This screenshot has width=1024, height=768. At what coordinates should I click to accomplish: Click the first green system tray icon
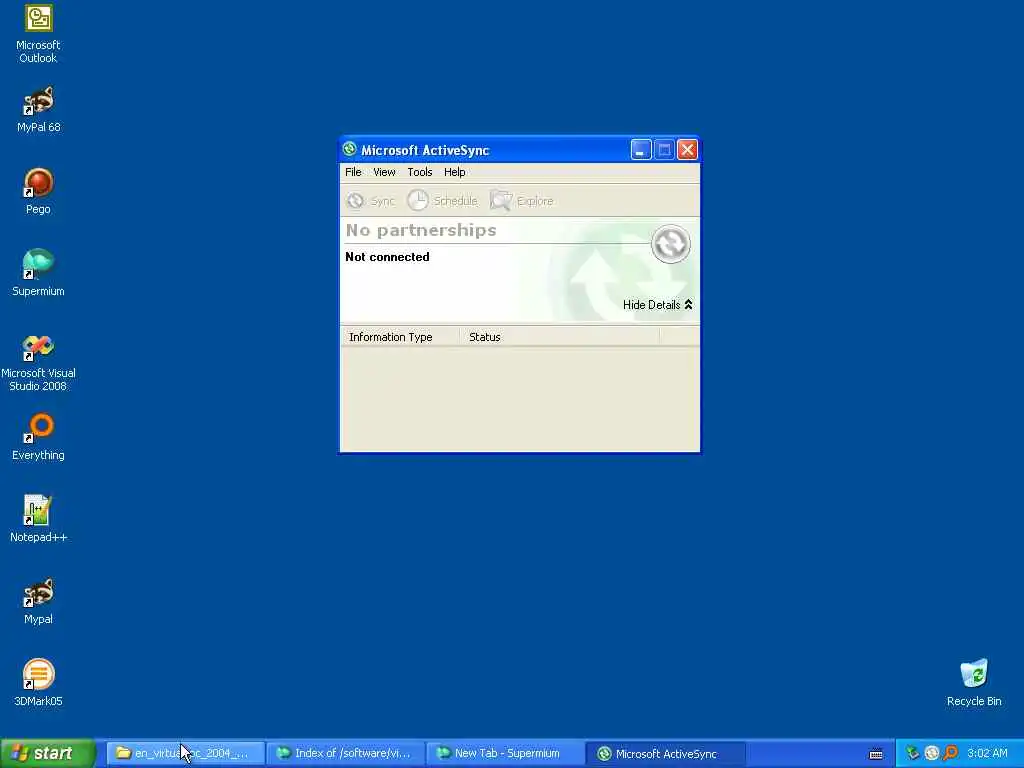(x=912, y=754)
